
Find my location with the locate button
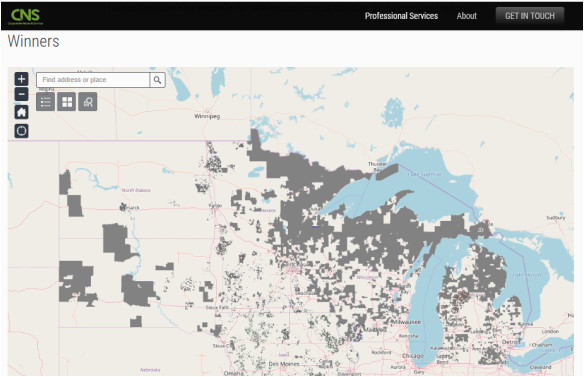(x=21, y=131)
